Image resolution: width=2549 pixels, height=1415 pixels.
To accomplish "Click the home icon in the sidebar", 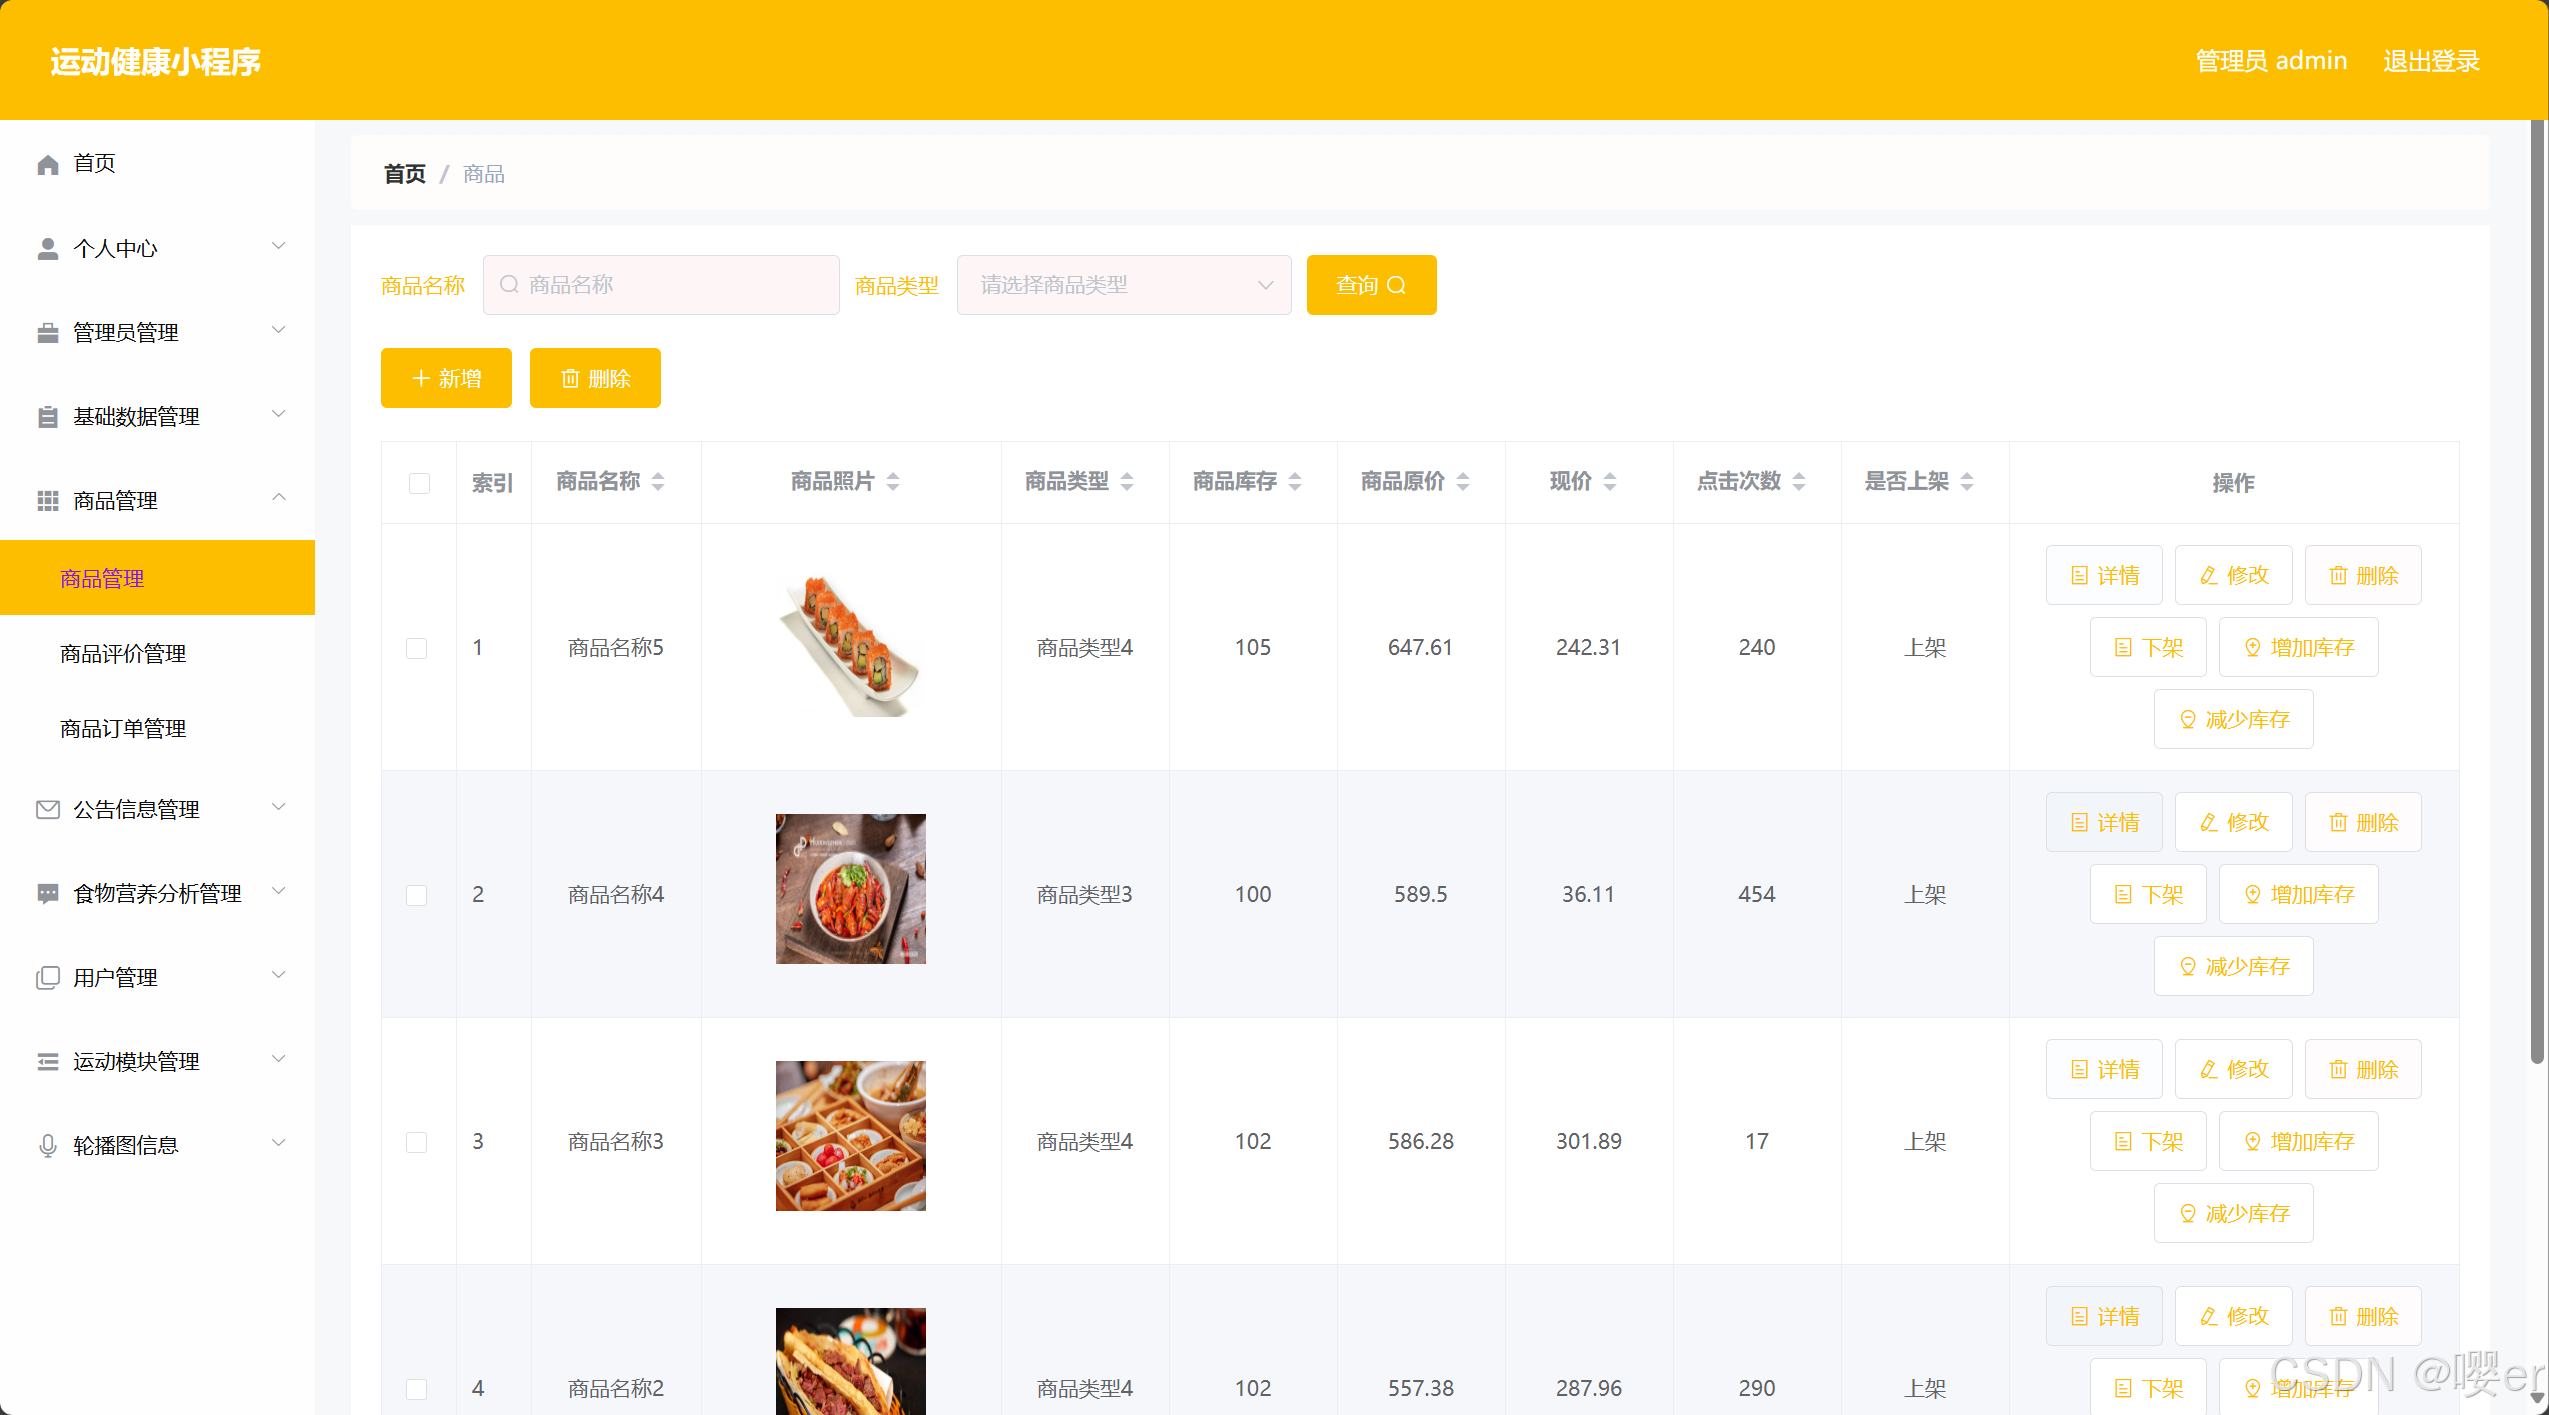I will pyautogui.click(x=47, y=164).
